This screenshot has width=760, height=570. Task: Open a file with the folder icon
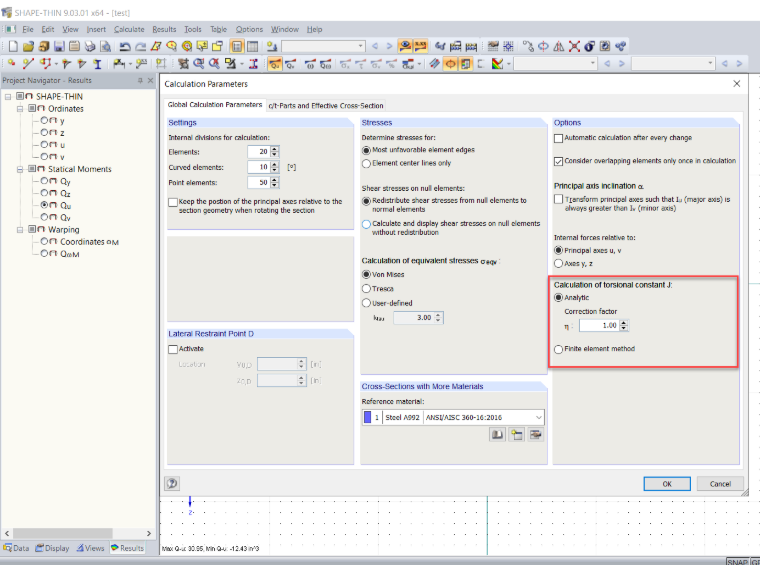(x=28, y=46)
